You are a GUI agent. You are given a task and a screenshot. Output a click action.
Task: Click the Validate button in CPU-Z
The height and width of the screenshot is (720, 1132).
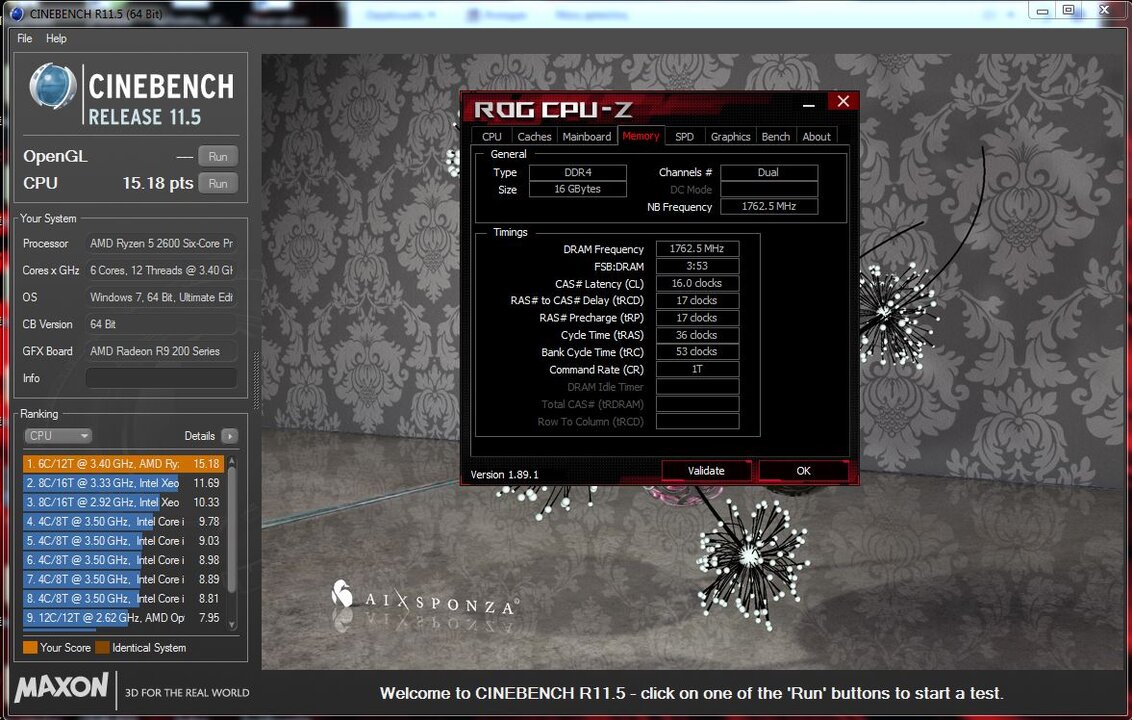pos(706,471)
